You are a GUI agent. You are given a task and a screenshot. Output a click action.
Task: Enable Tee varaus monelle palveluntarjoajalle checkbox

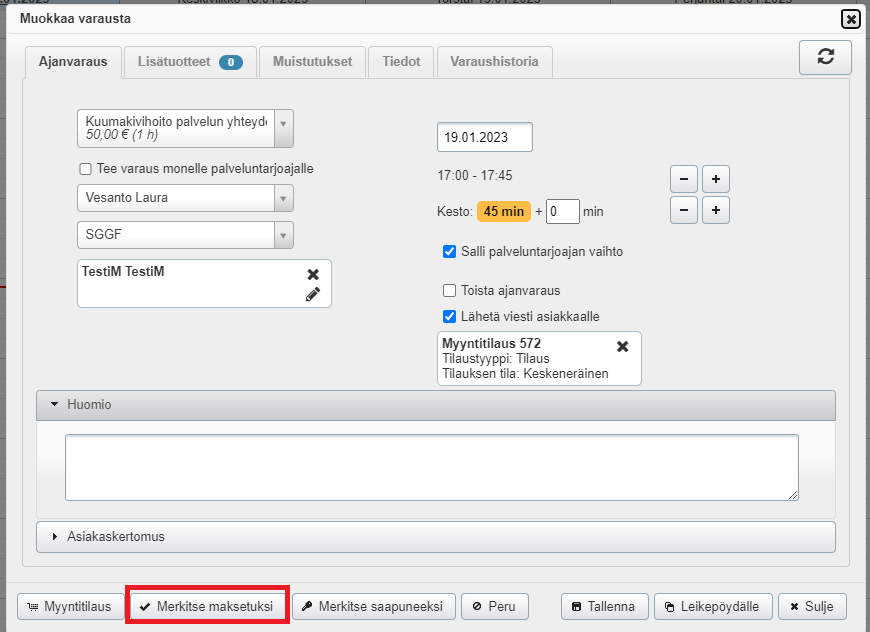tap(85, 169)
